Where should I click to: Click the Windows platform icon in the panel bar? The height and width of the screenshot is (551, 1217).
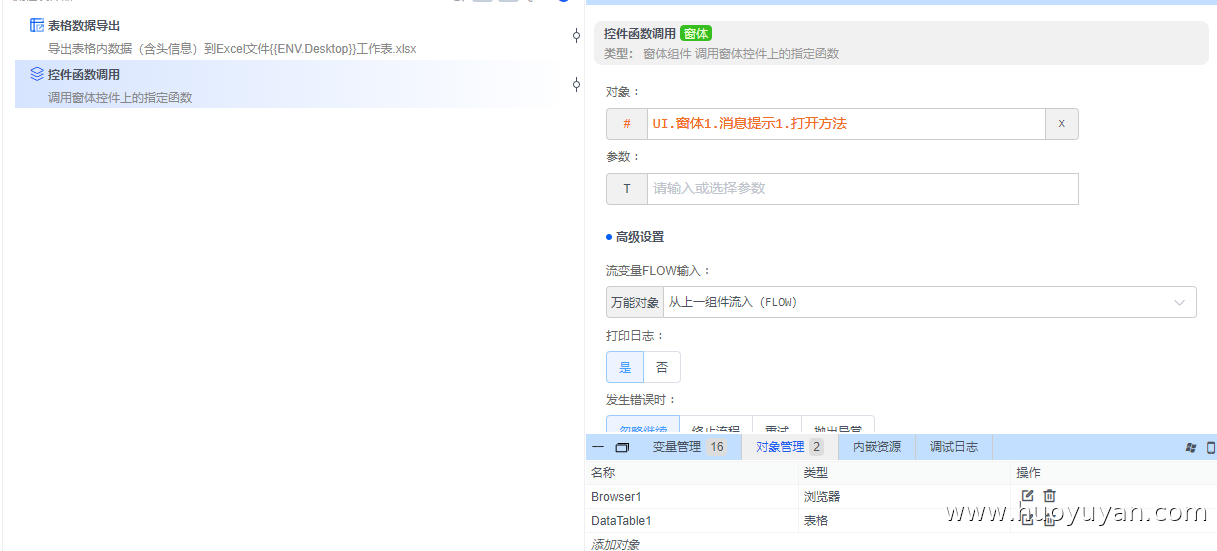pos(1191,447)
